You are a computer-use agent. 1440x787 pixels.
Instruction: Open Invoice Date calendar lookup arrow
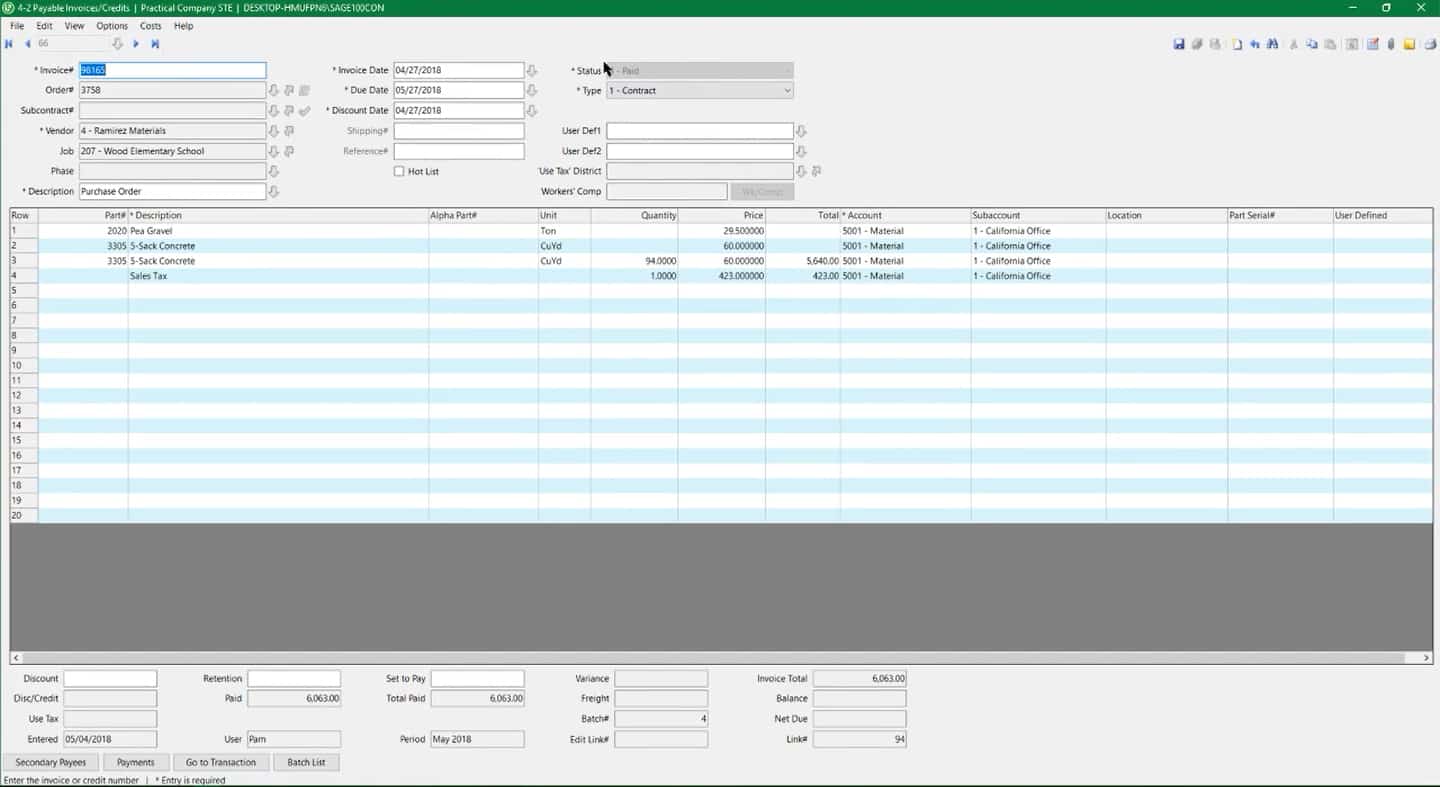(532, 71)
